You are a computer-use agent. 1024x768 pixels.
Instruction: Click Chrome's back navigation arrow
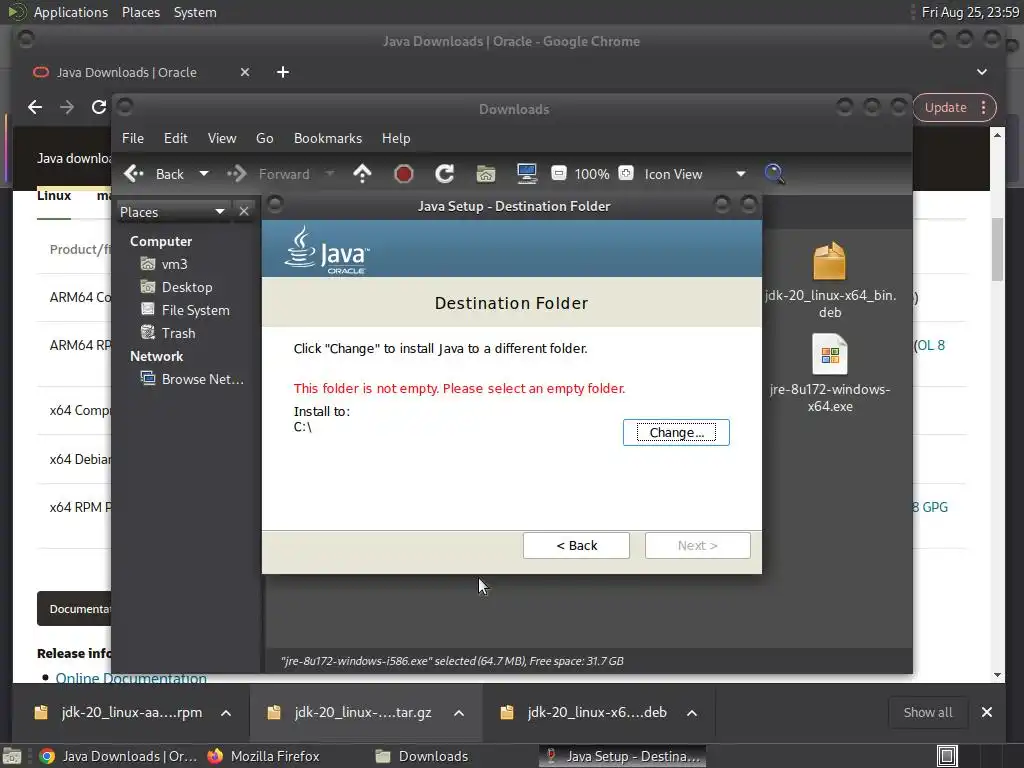(35, 107)
